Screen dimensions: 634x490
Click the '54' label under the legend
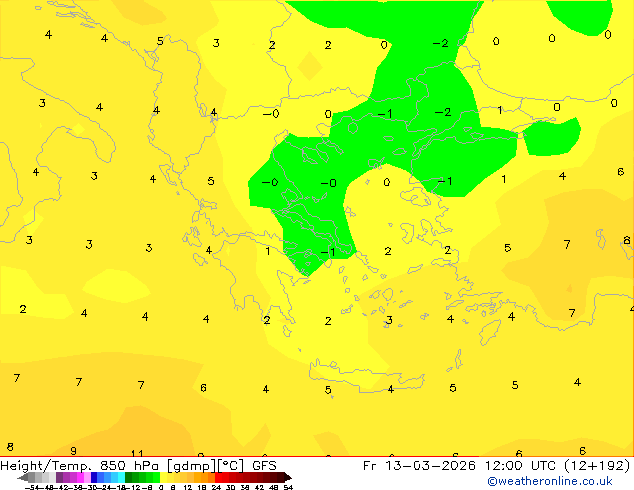pos(288,487)
